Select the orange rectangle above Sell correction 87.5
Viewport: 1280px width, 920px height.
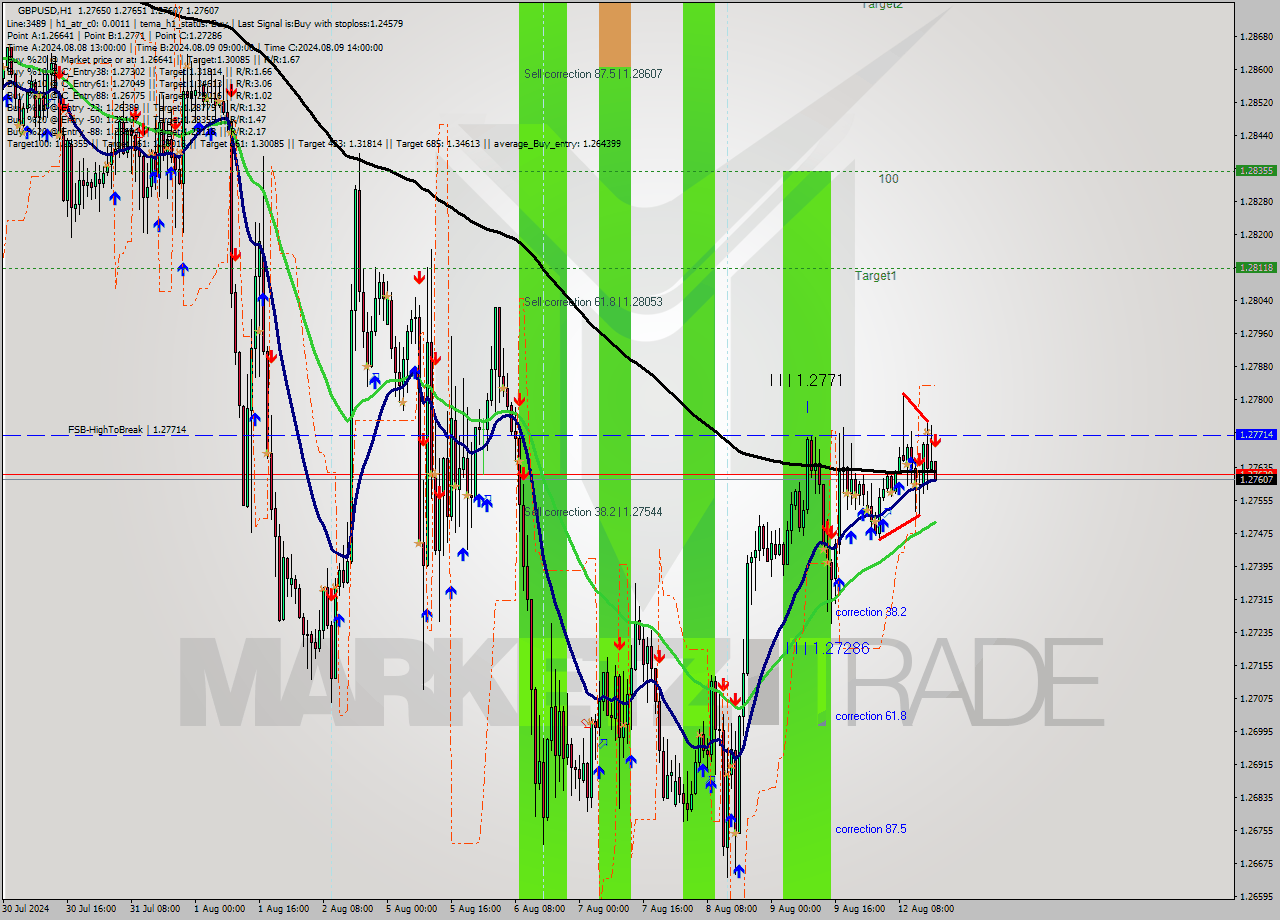[615, 35]
